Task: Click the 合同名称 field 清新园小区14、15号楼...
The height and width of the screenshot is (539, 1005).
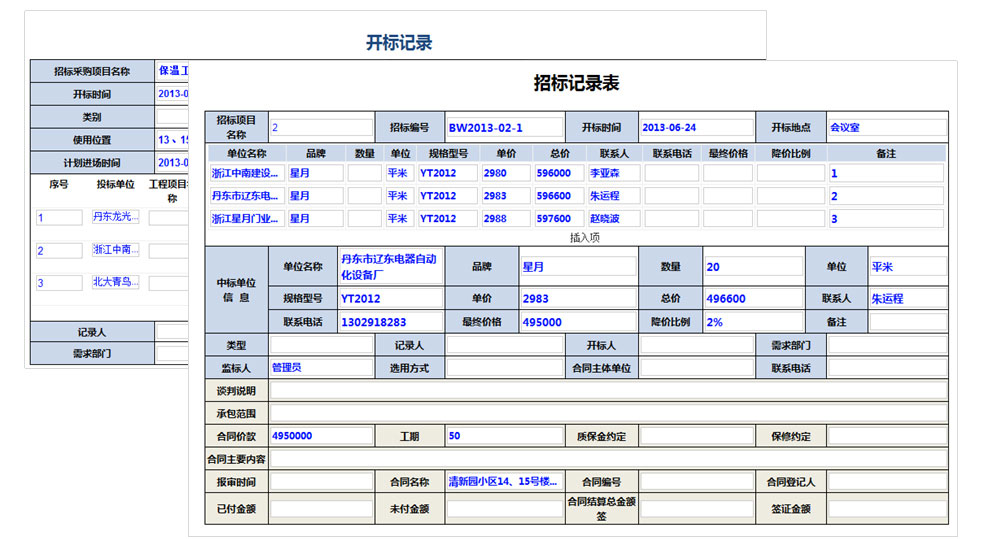Action: tap(504, 482)
